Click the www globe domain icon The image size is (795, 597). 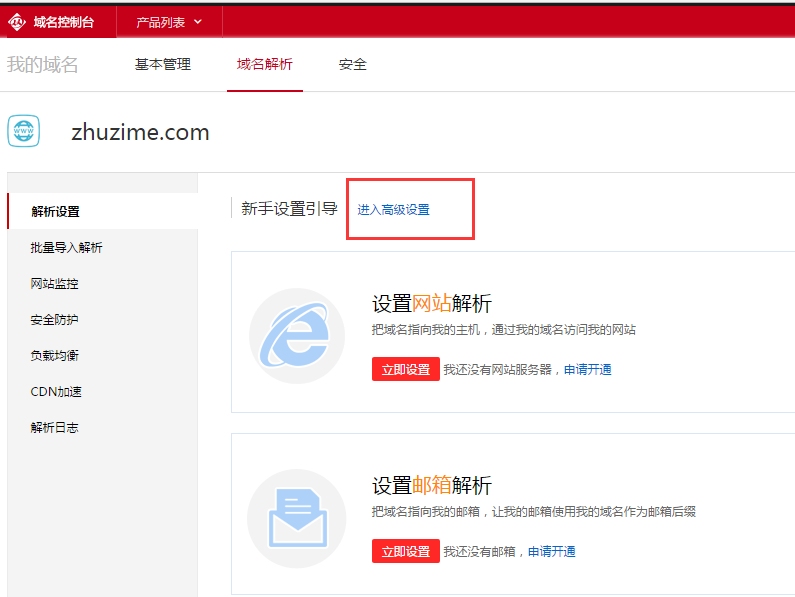23,131
